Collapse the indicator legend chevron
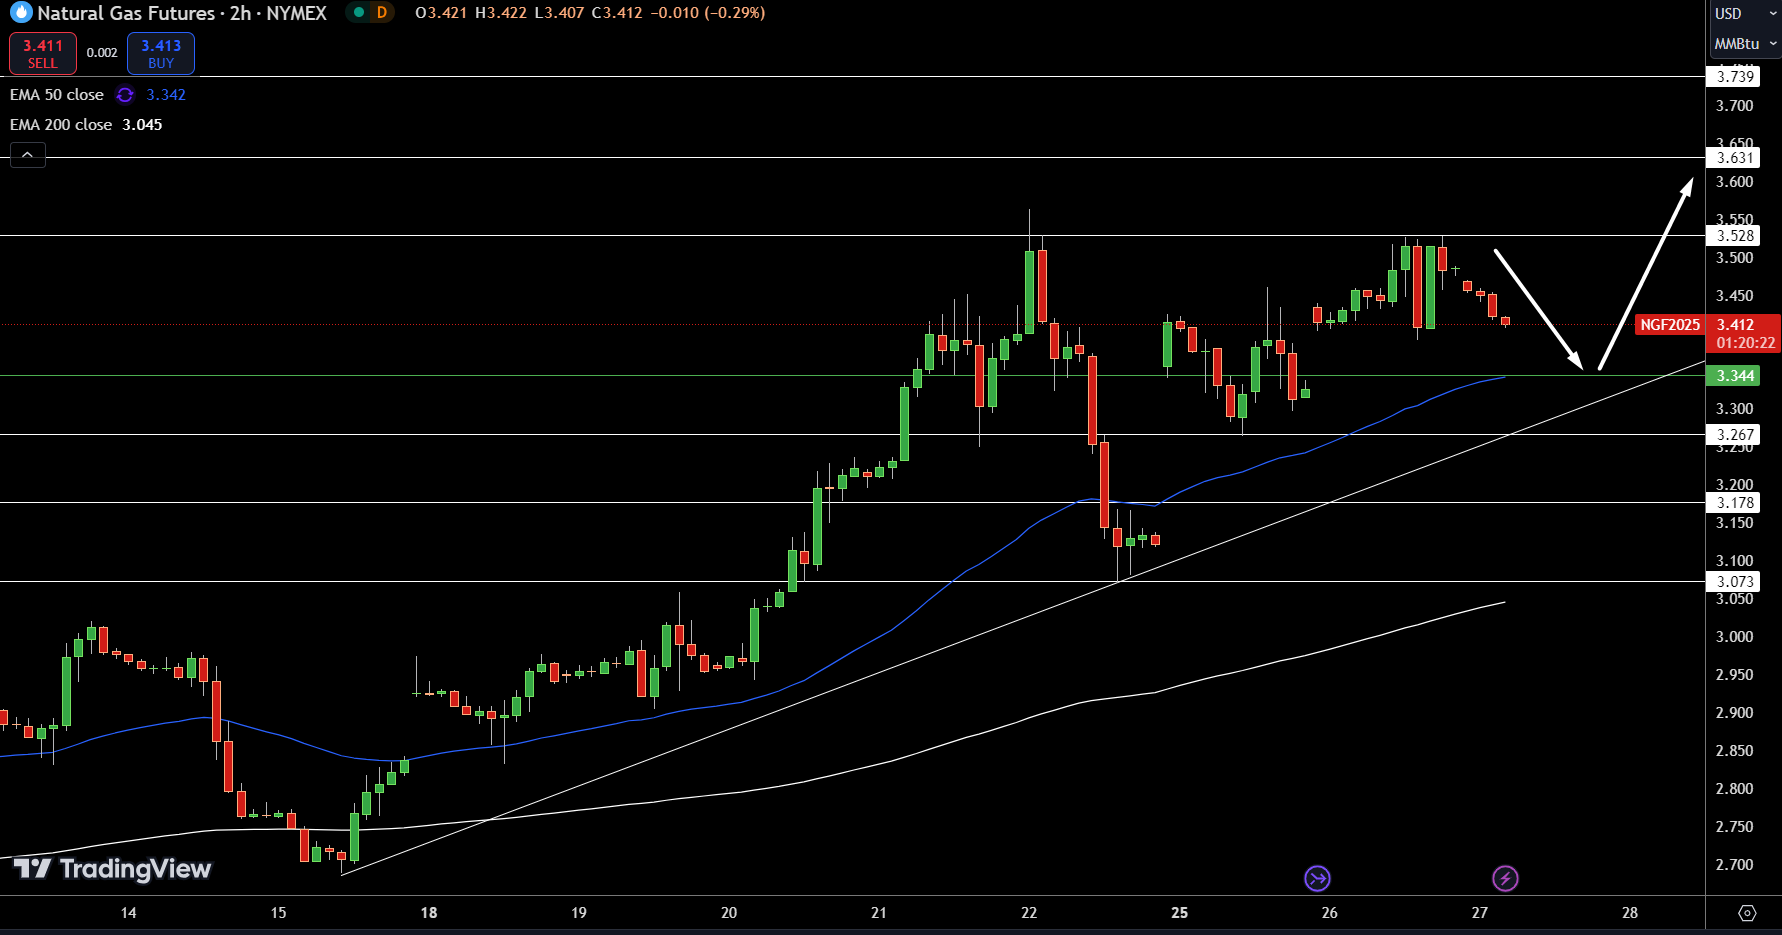Viewport: 1782px width, 935px height. tap(28, 155)
